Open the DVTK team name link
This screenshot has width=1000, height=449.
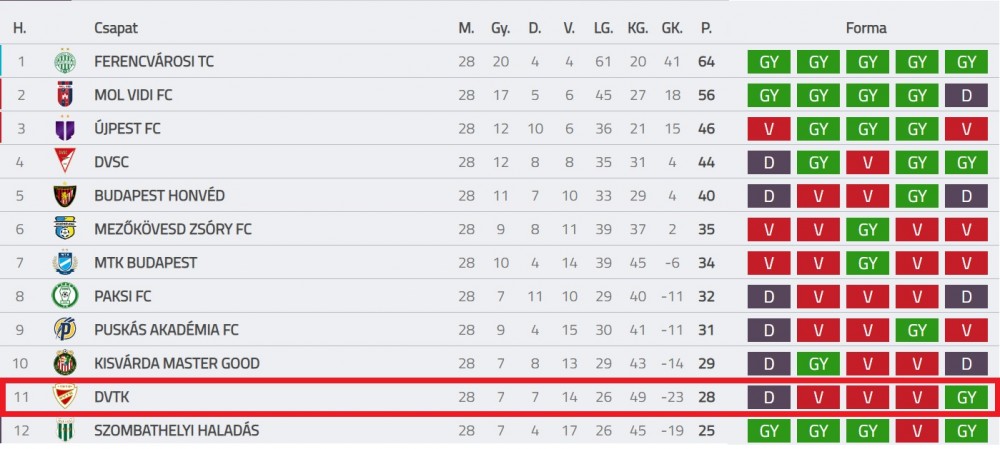click(x=112, y=397)
